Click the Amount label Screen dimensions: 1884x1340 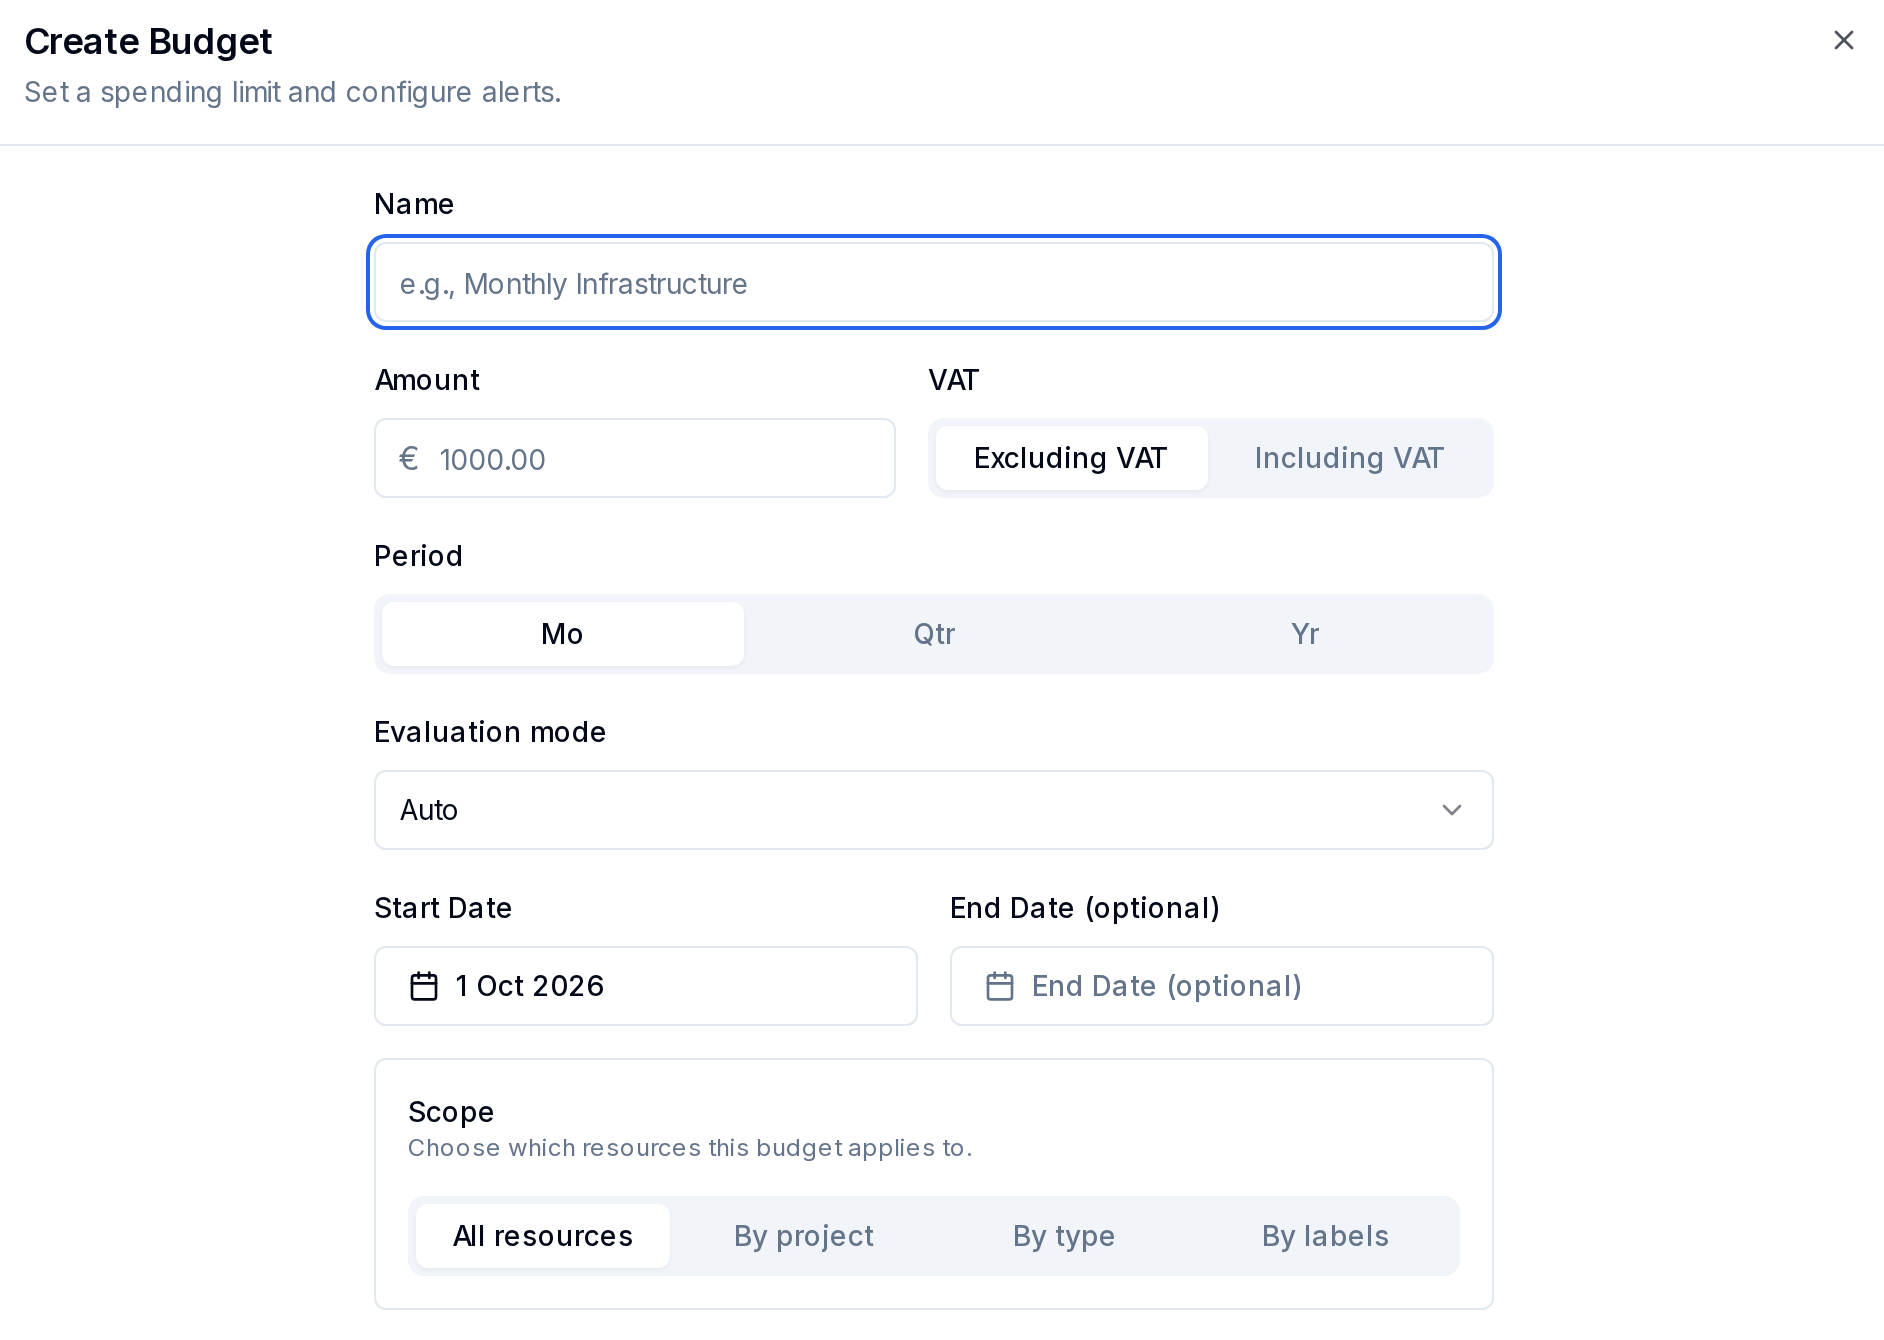pyautogui.click(x=427, y=380)
